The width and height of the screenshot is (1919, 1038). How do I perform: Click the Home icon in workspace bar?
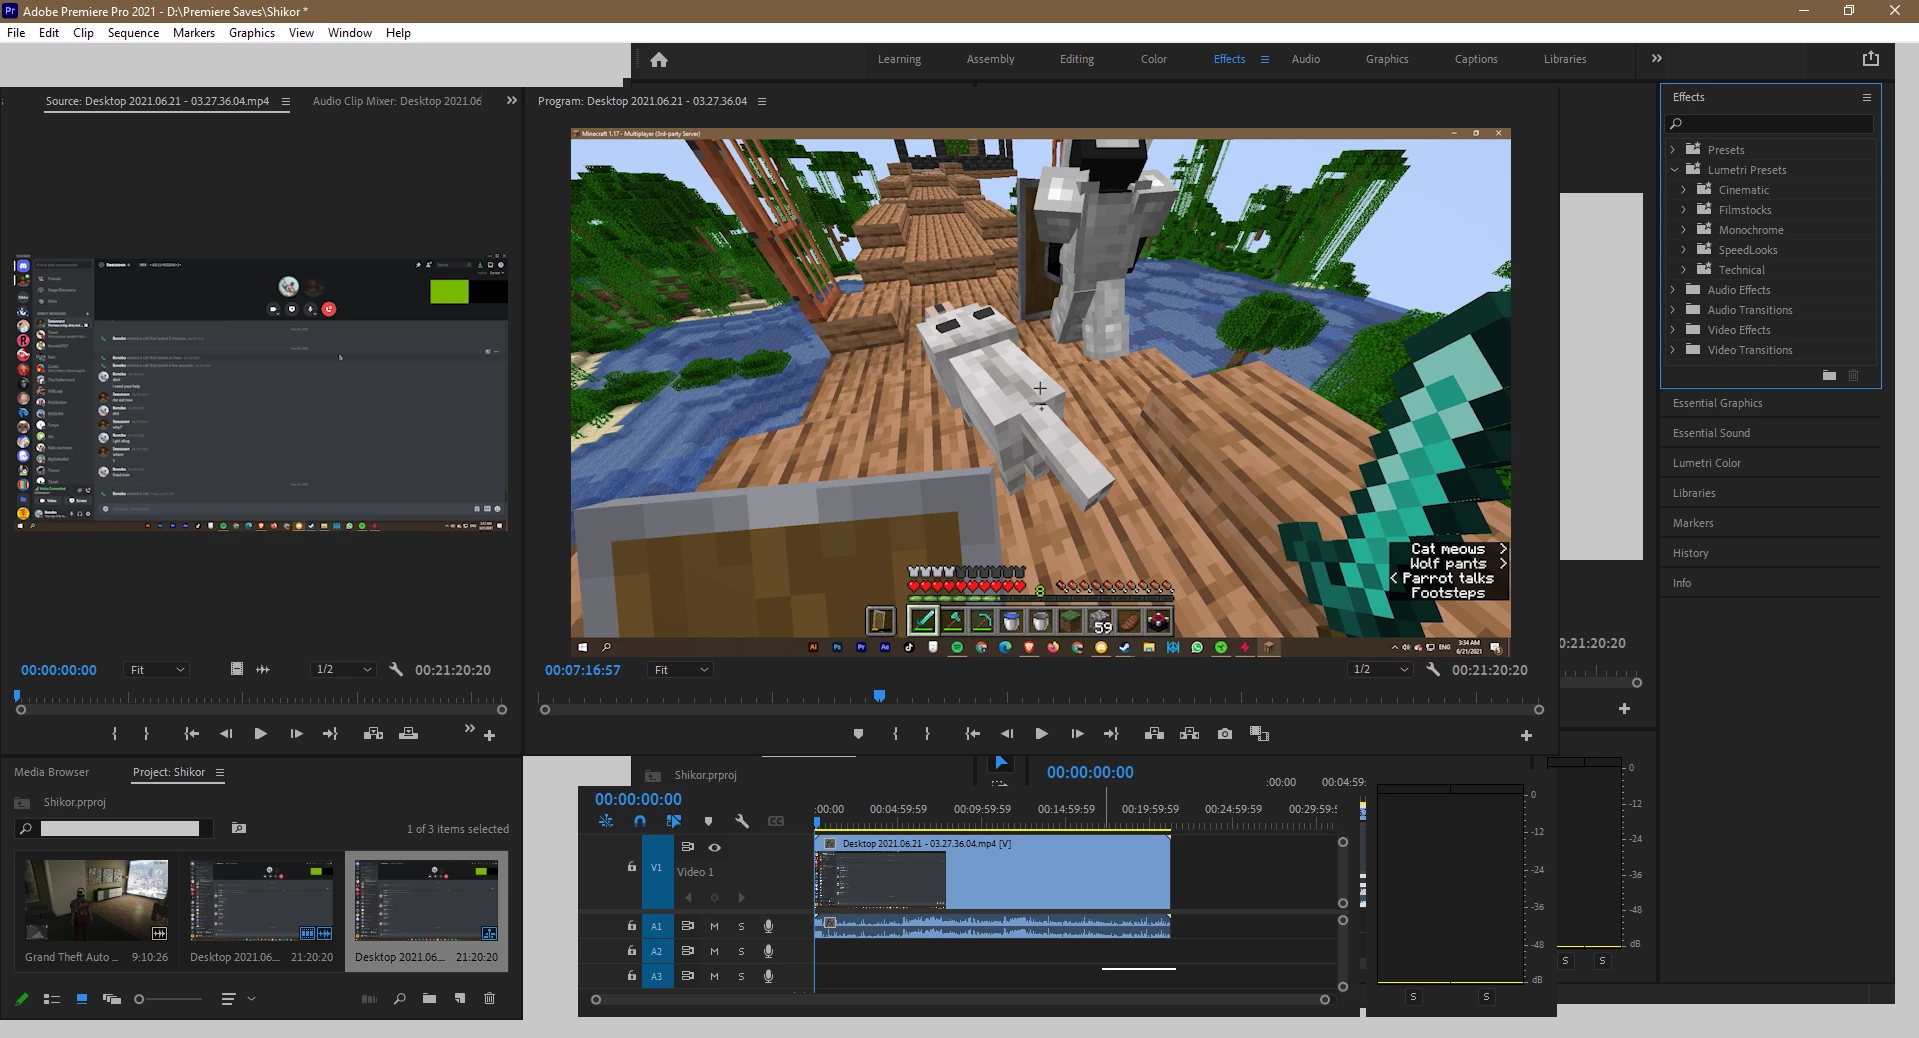658,60
